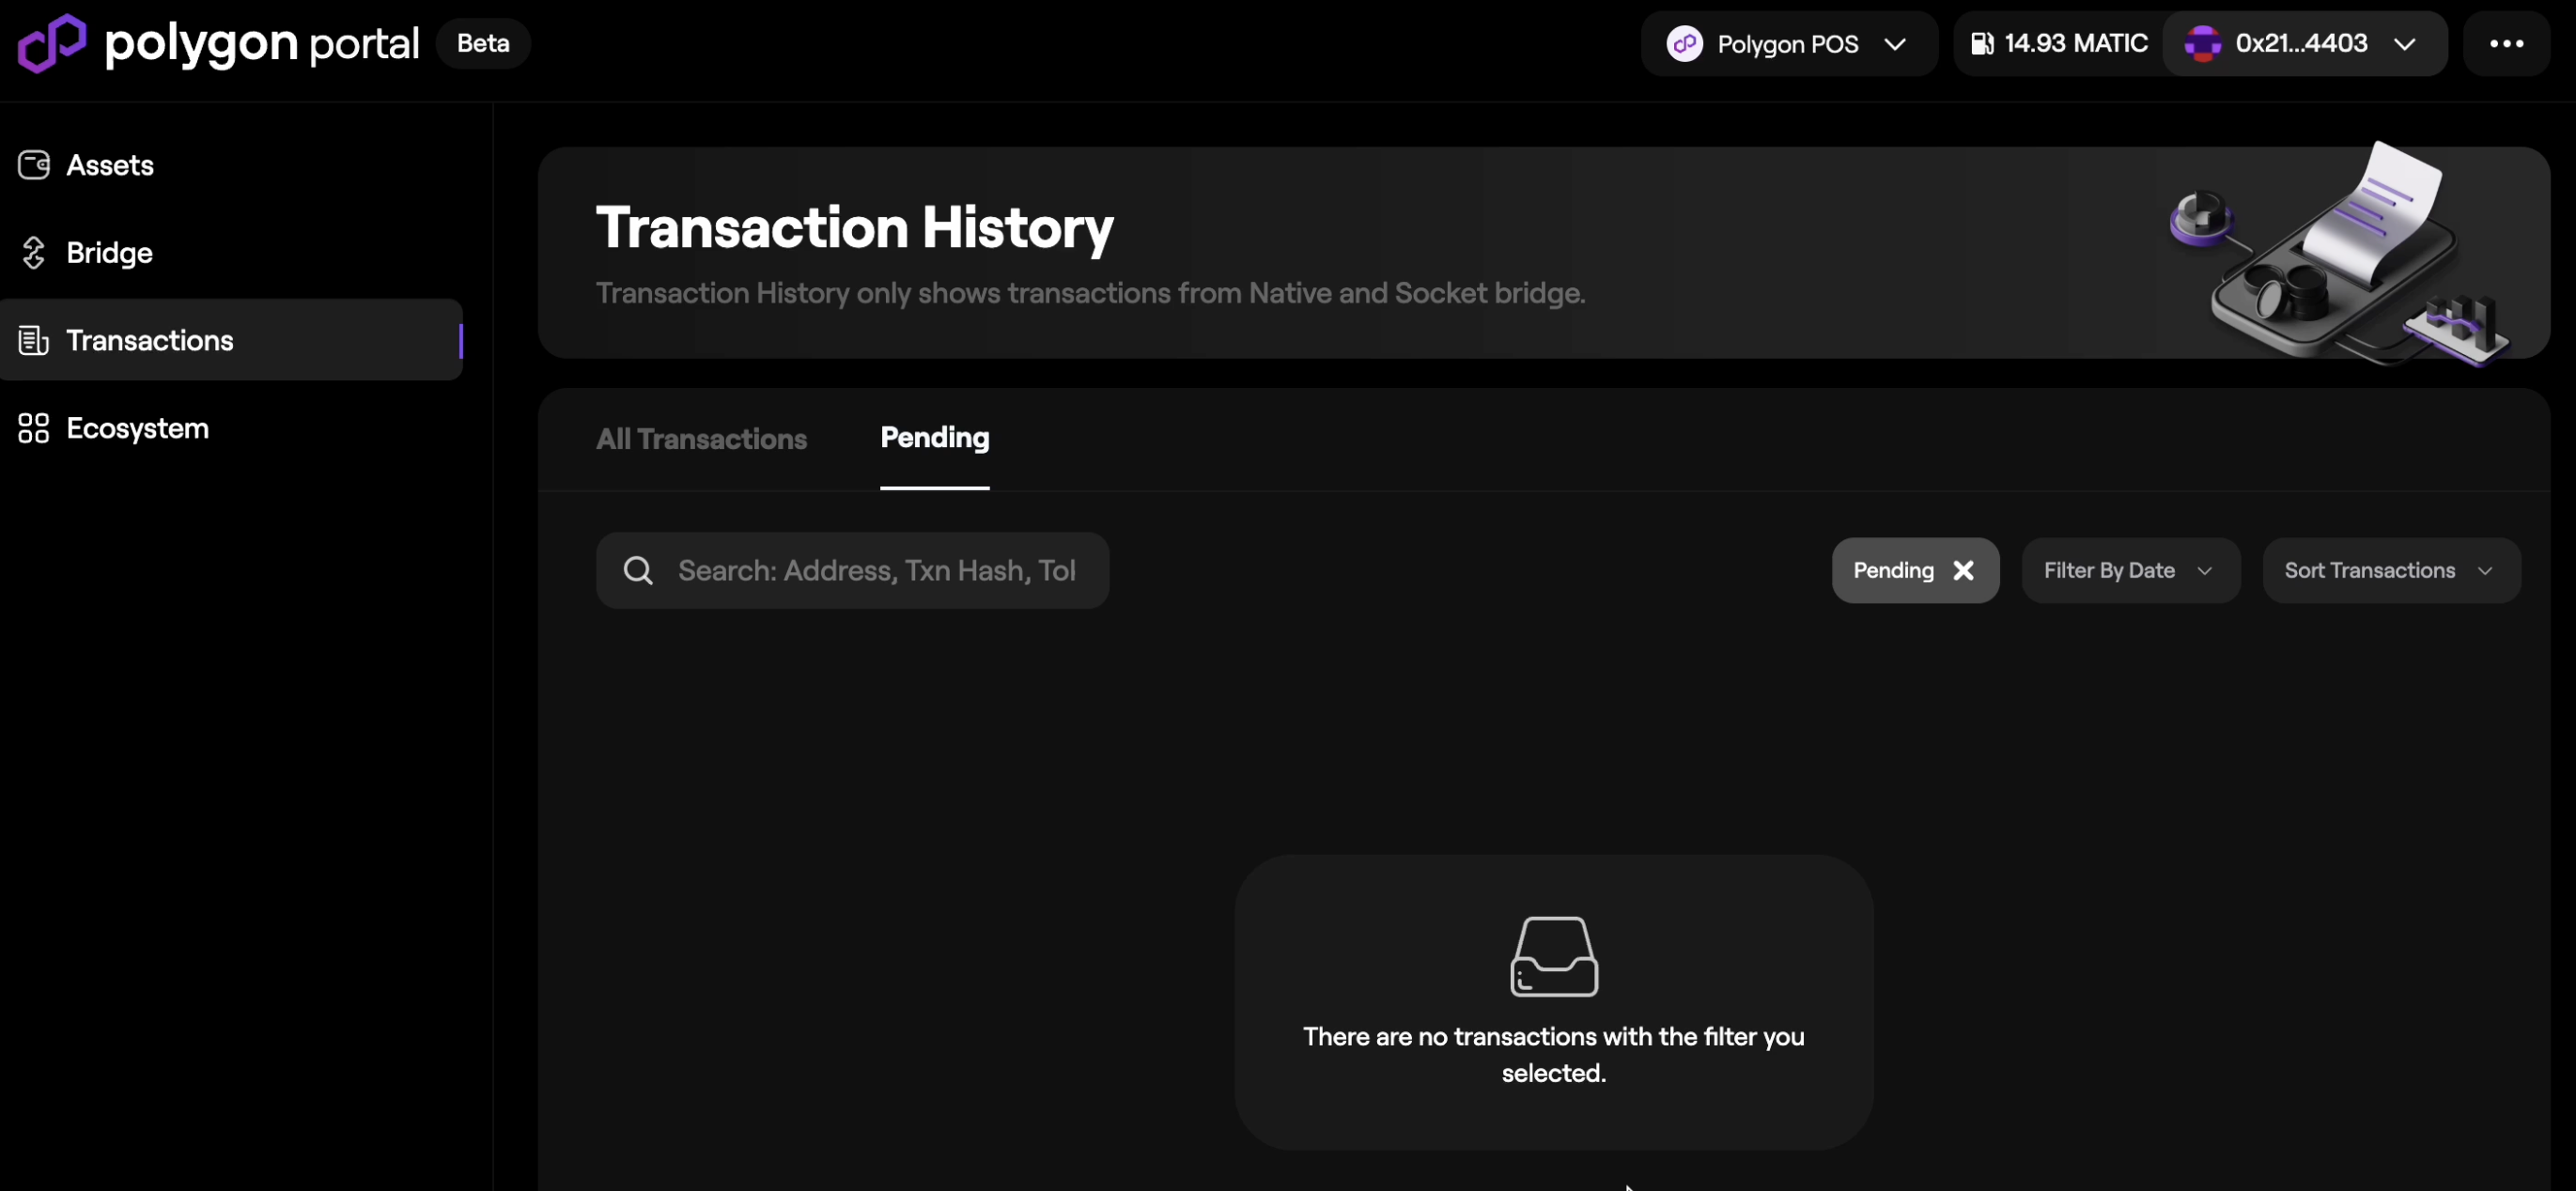2576x1191 pixels.
Task: Click the 14.93 MATIC balance display
Action: (x=2074, y=43)
